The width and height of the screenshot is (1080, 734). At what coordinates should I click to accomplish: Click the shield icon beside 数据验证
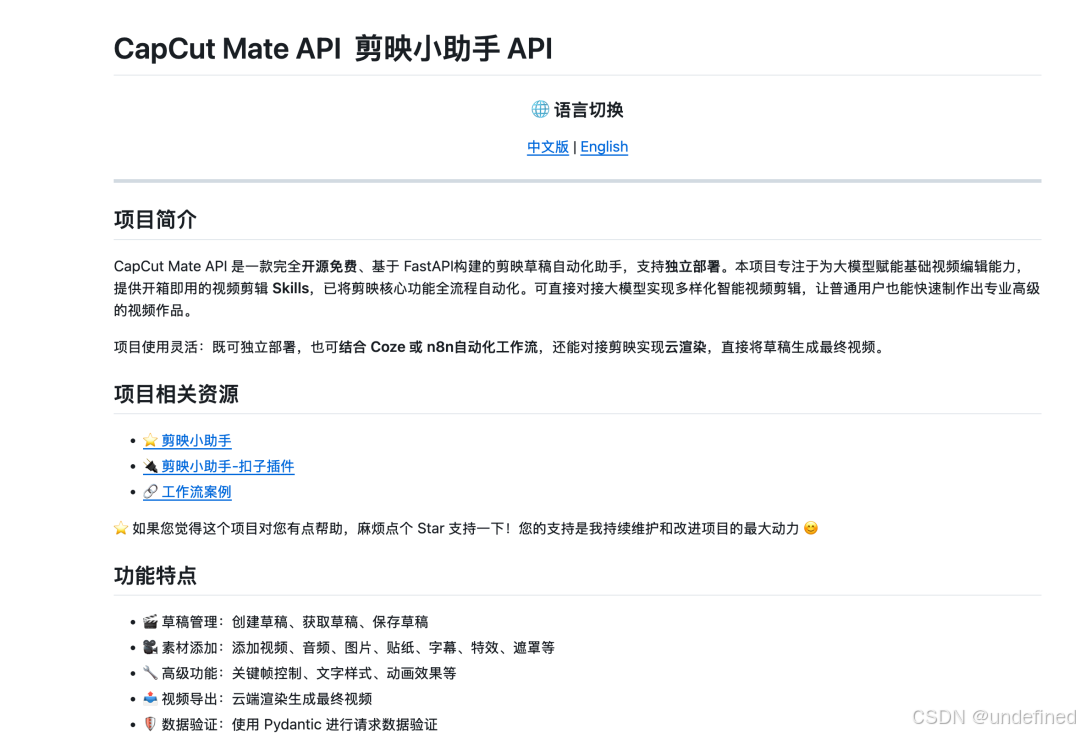150,724
